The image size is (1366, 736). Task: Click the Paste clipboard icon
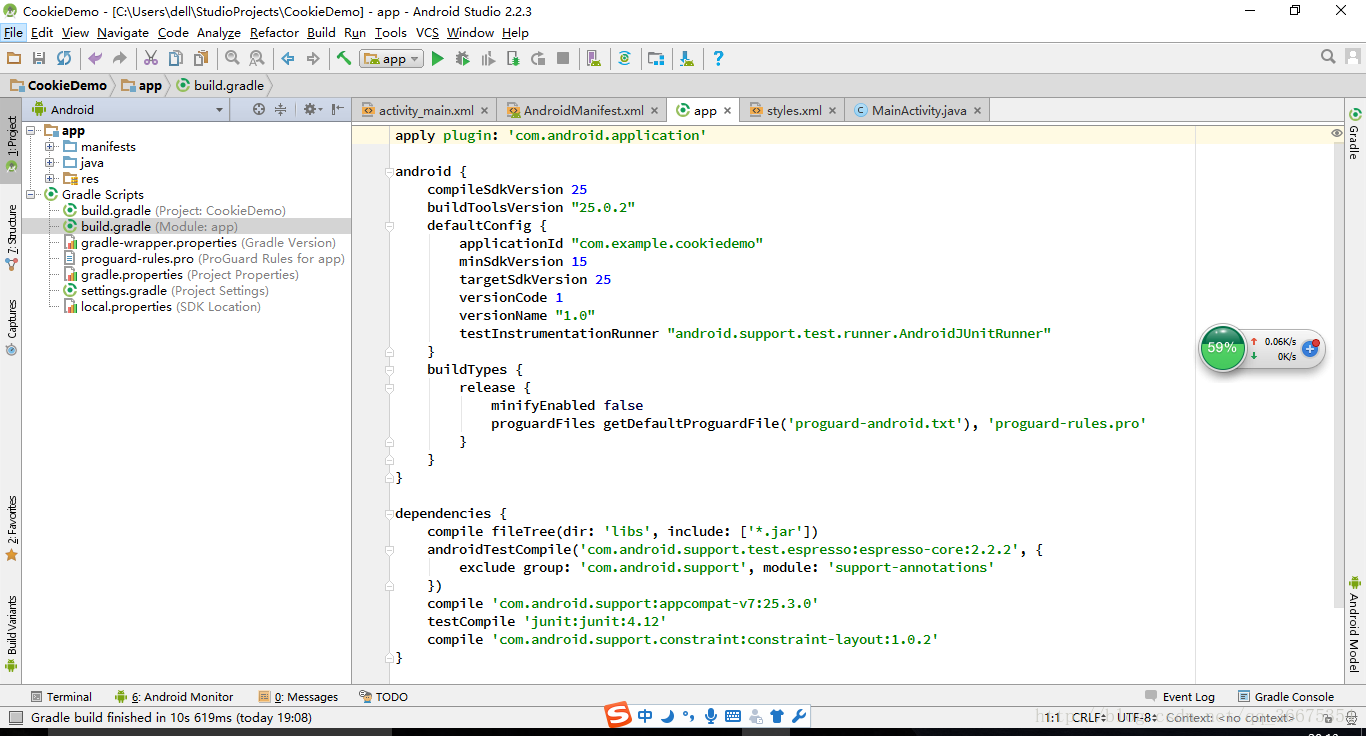click(201, 59)
